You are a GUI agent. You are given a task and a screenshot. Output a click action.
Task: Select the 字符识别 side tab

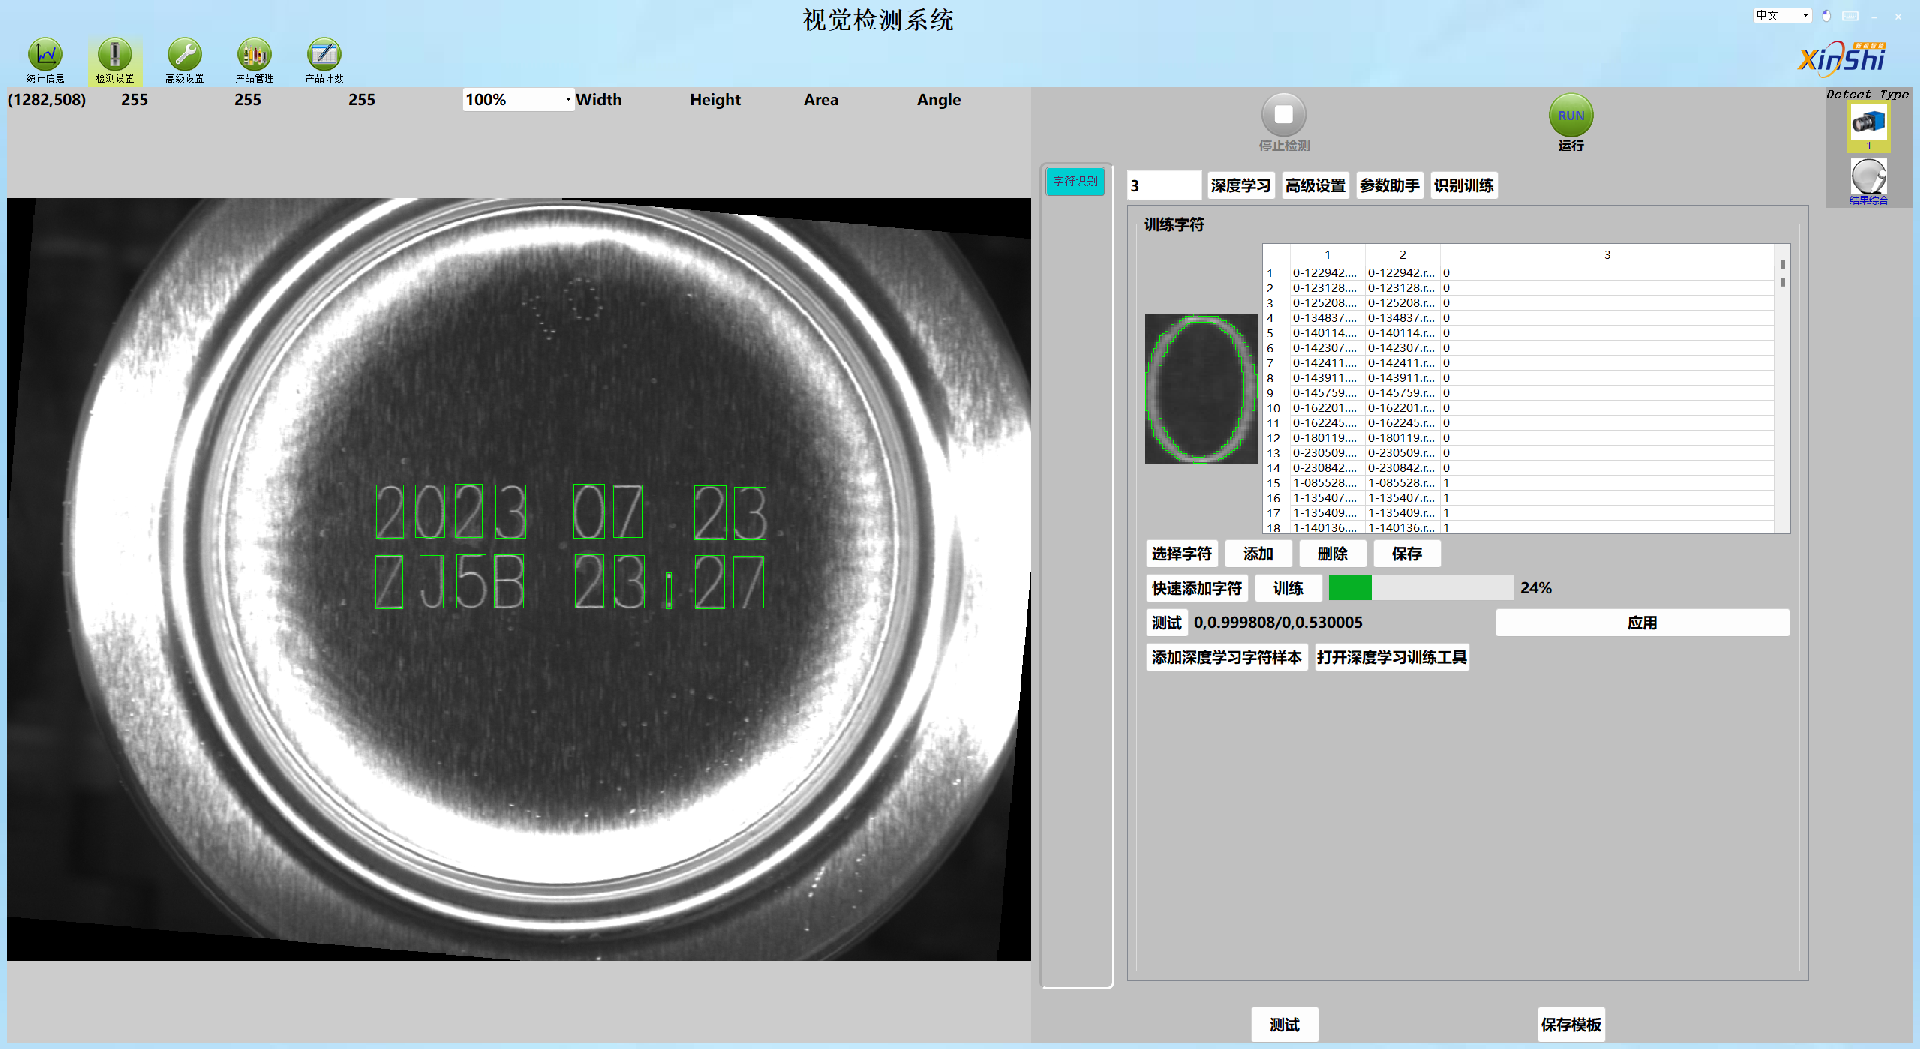[1075, 181]
